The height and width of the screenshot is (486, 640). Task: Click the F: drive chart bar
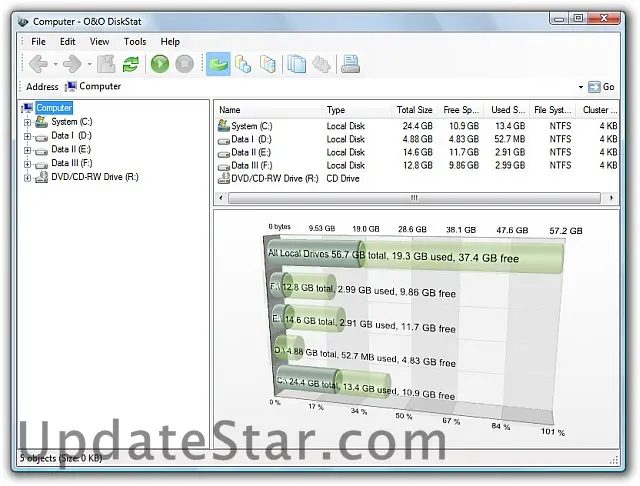pos(303,287)
